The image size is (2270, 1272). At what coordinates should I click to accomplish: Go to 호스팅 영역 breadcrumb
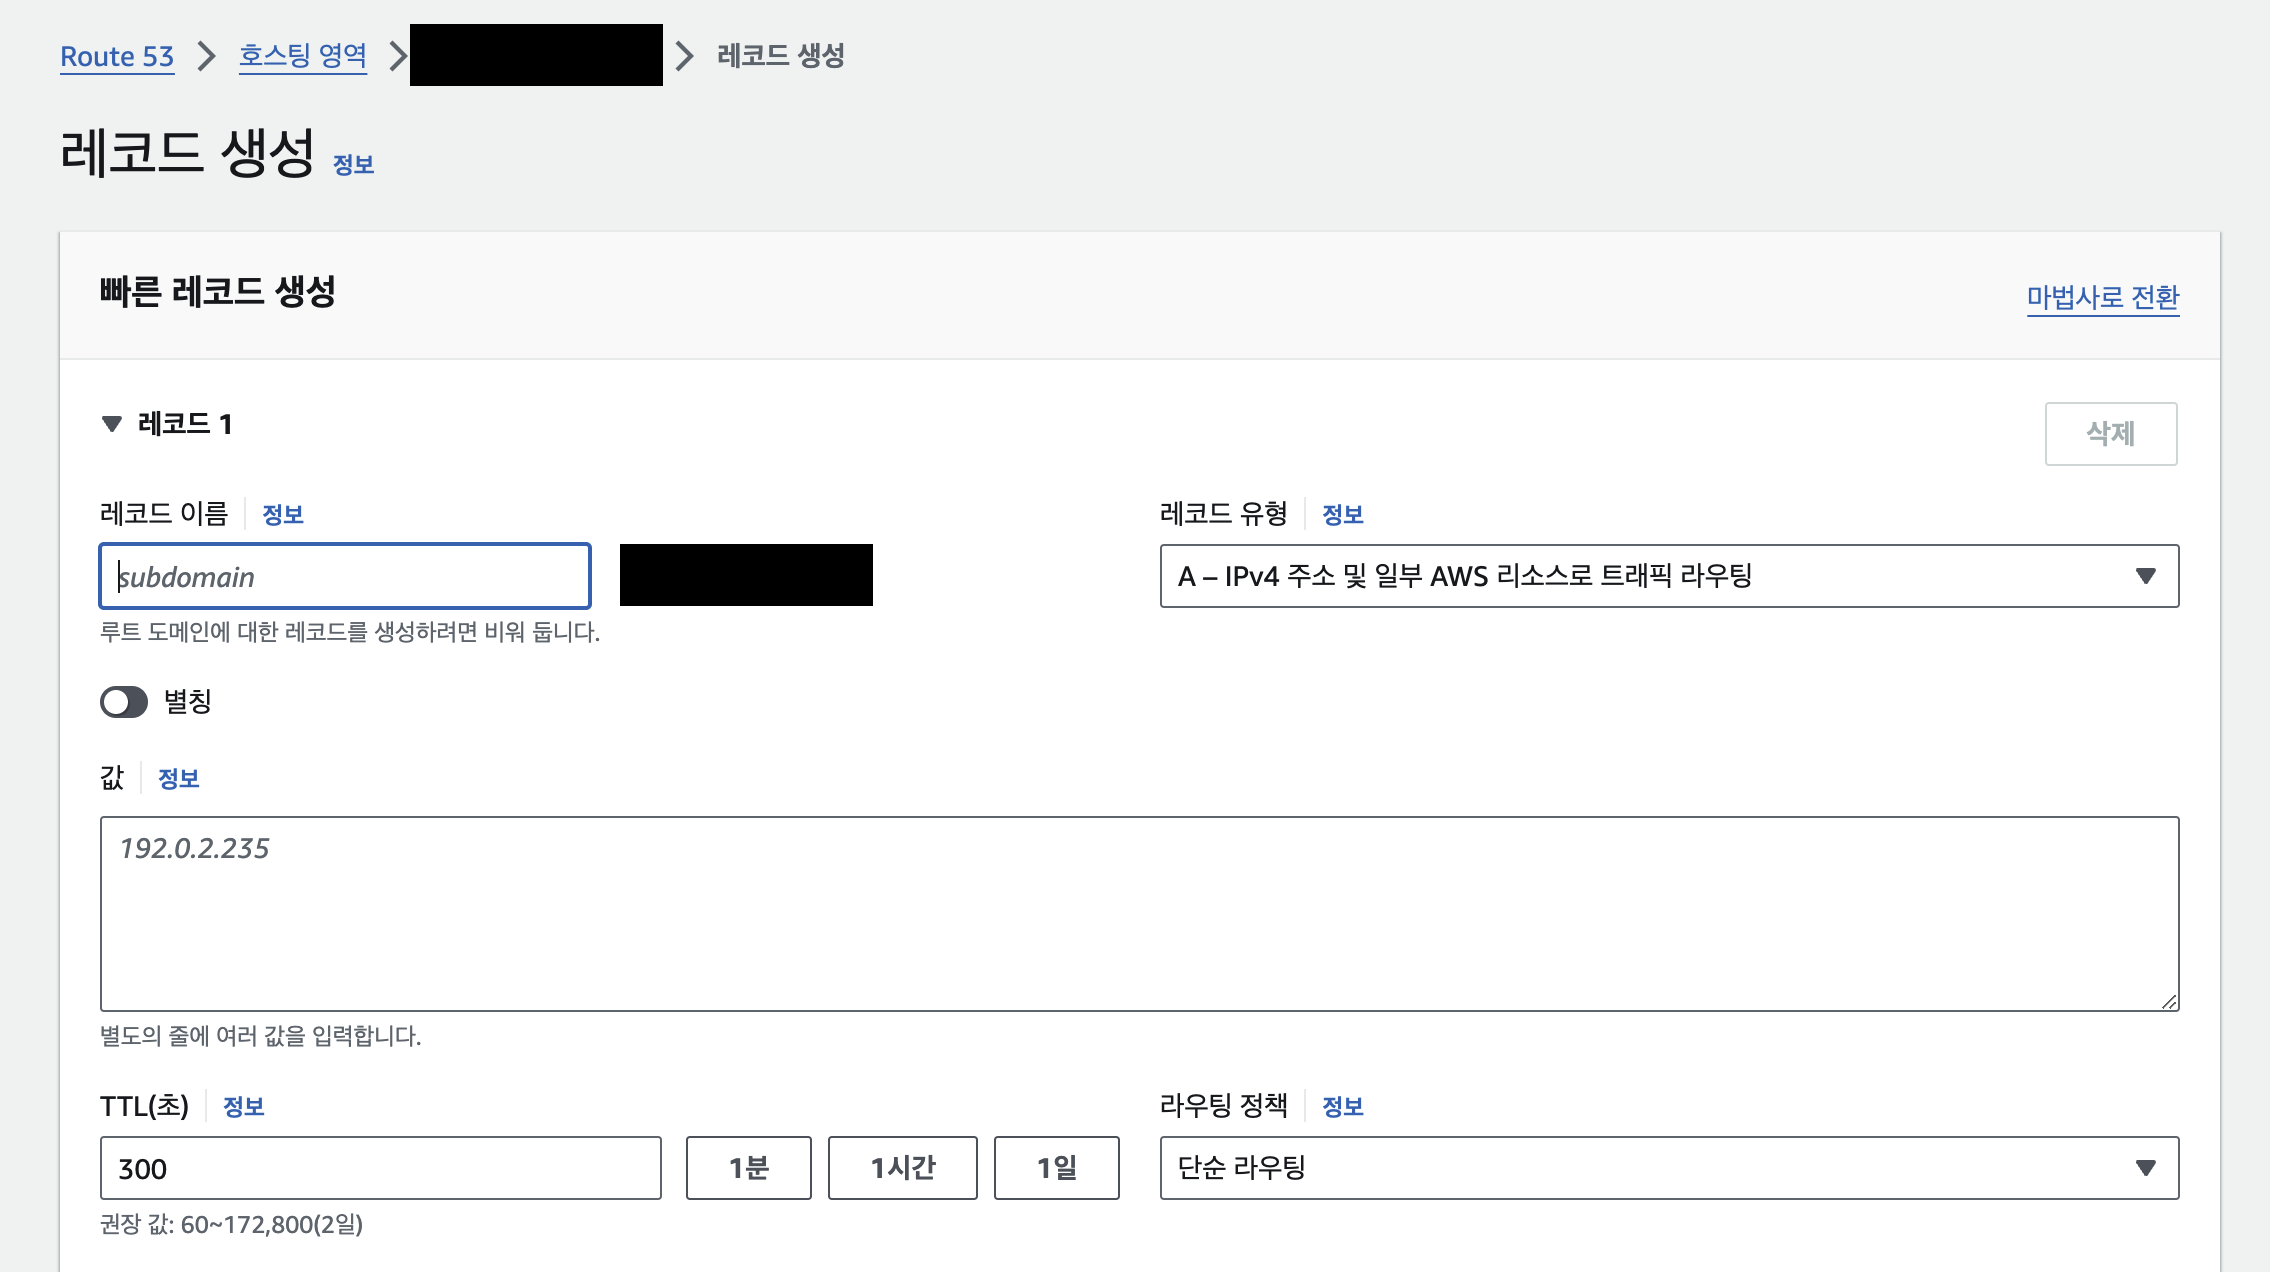tap(302, 56)
